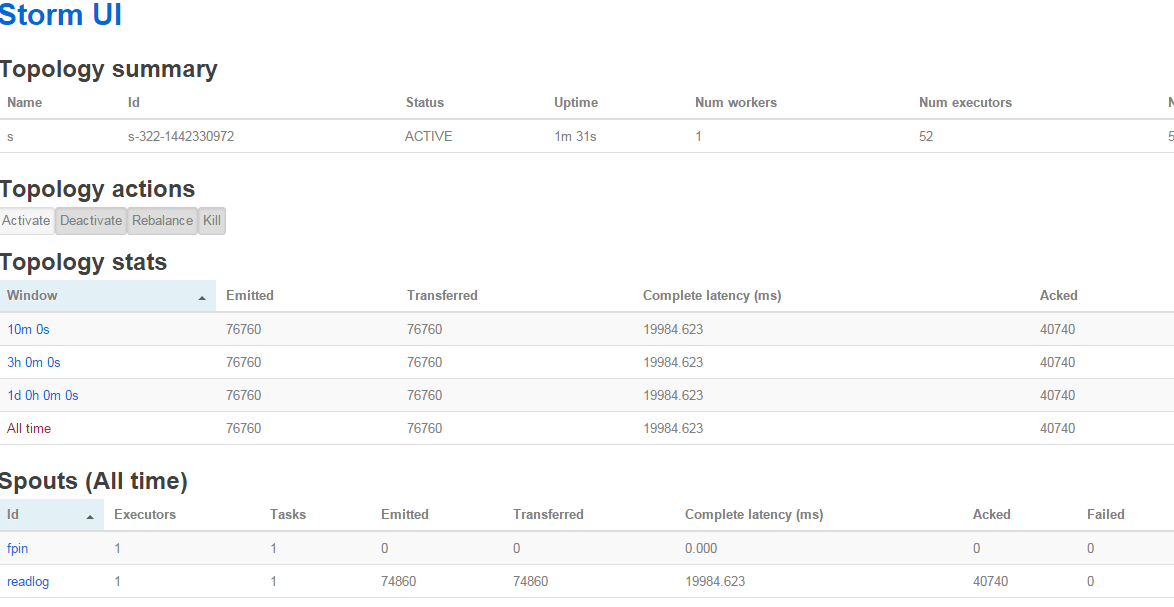Sort topology stats by Transferred column
1174x607 pixels.
(442, 296)
